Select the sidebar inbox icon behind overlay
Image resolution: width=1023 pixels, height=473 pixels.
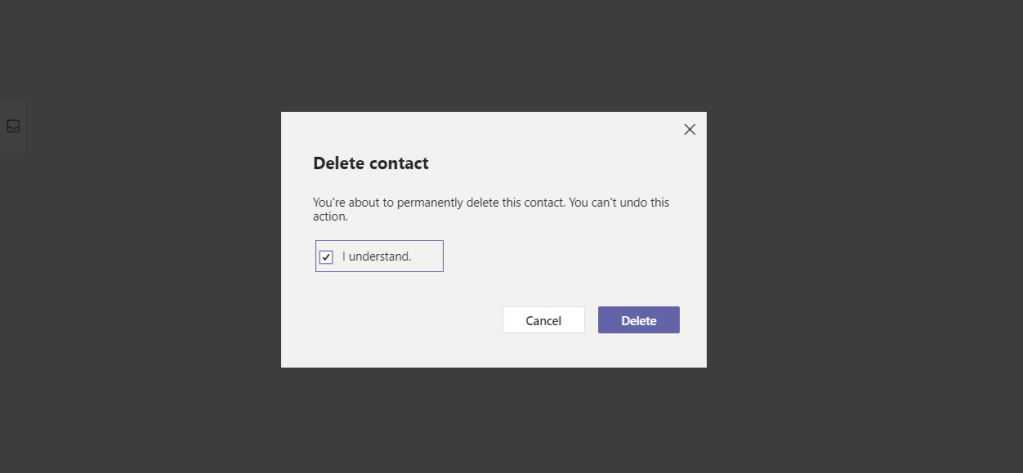tap(13, 126)
